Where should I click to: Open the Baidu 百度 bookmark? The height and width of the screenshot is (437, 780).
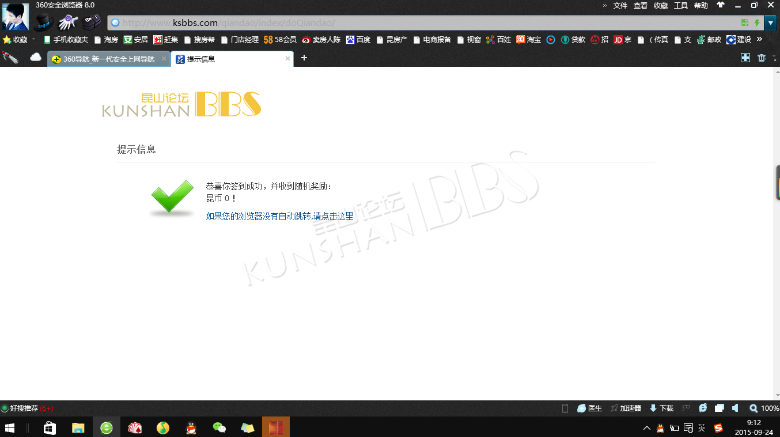pos(358,40)
